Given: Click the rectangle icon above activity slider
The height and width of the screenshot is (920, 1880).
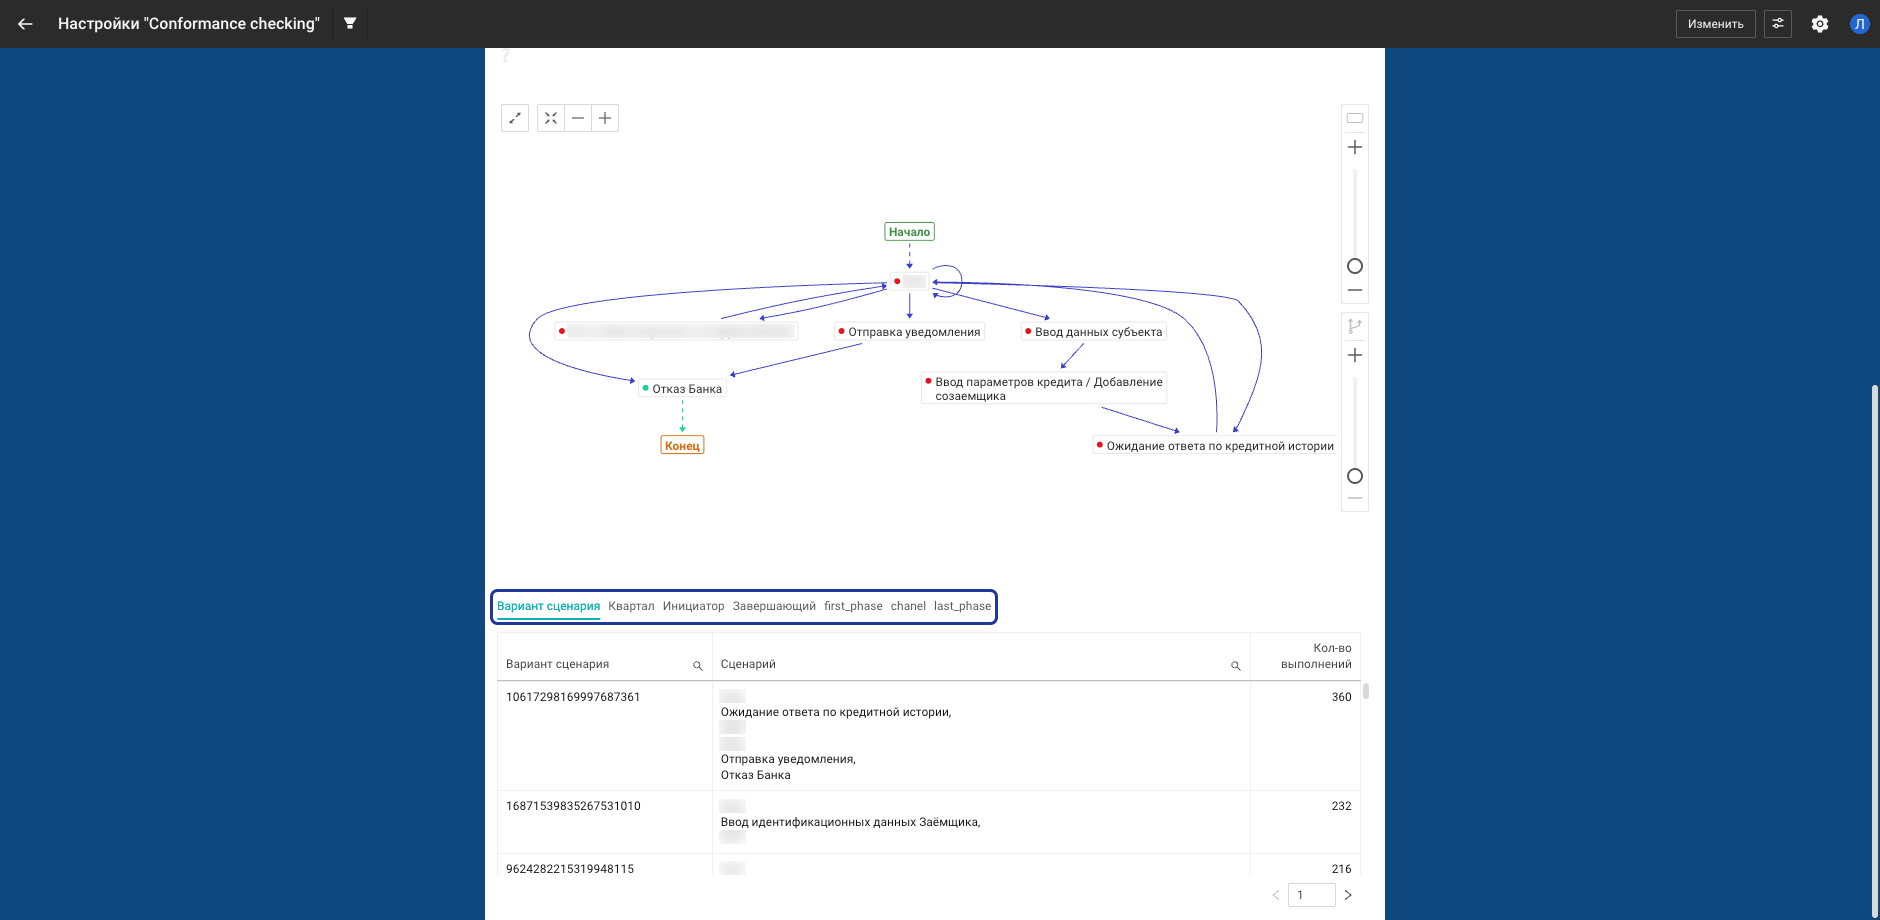Looking at the screenshot, I should (1355, 118).
